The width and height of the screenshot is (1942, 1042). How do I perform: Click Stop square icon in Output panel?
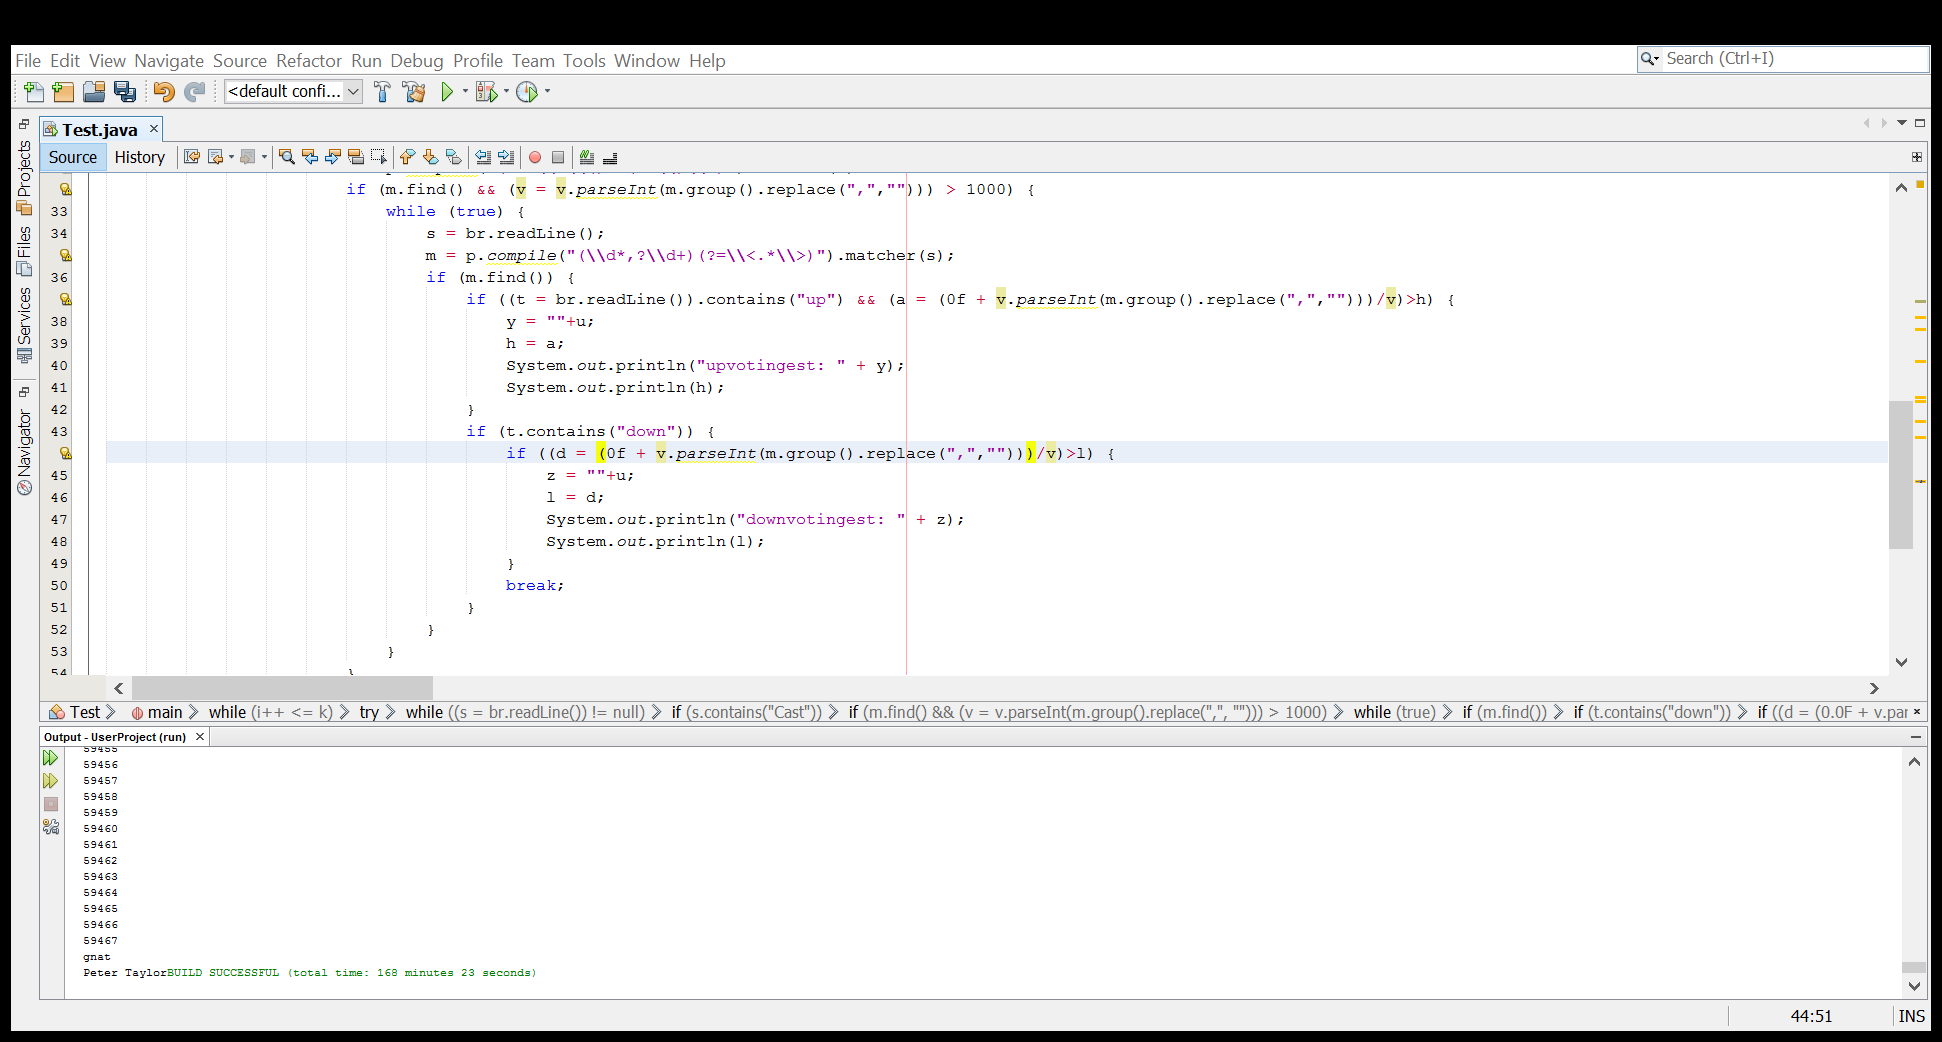[51, 804]
